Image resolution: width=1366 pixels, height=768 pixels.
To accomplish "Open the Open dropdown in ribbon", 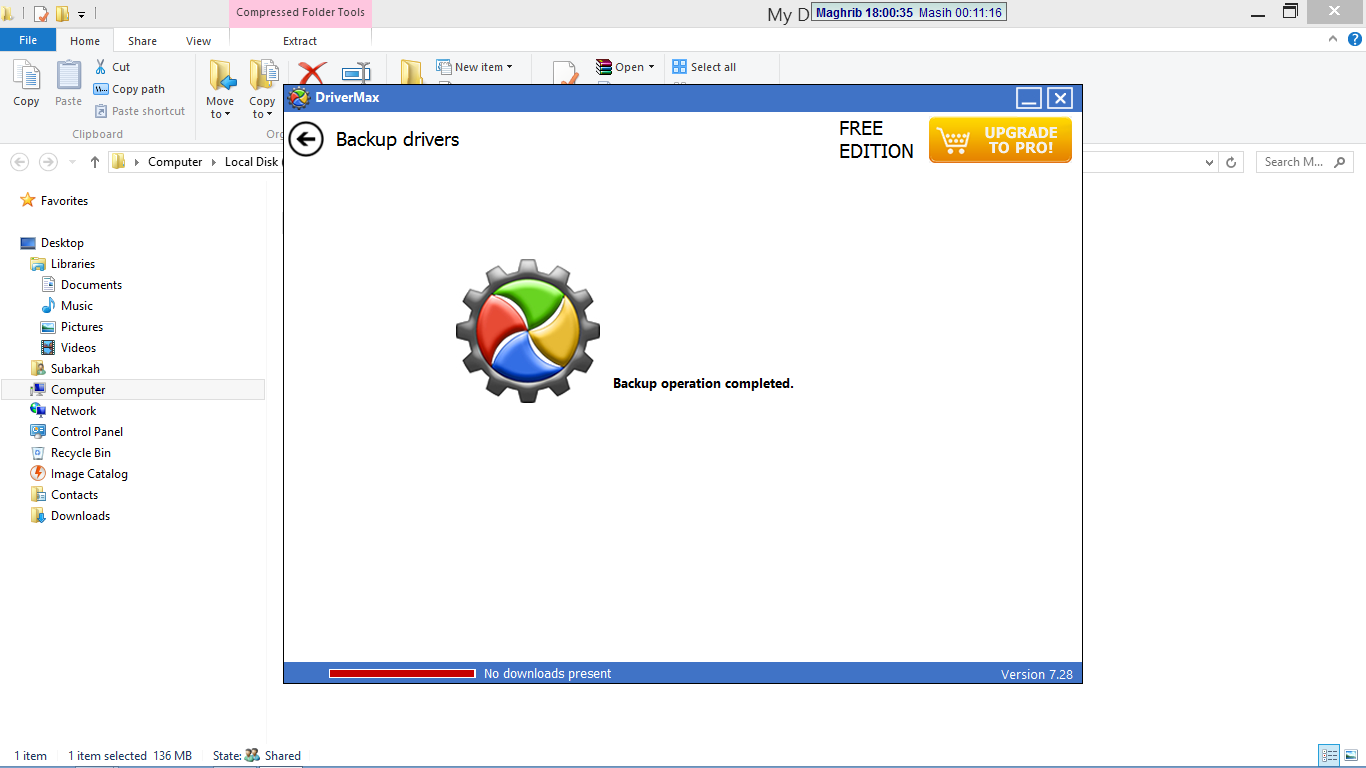I will (625, 67).
